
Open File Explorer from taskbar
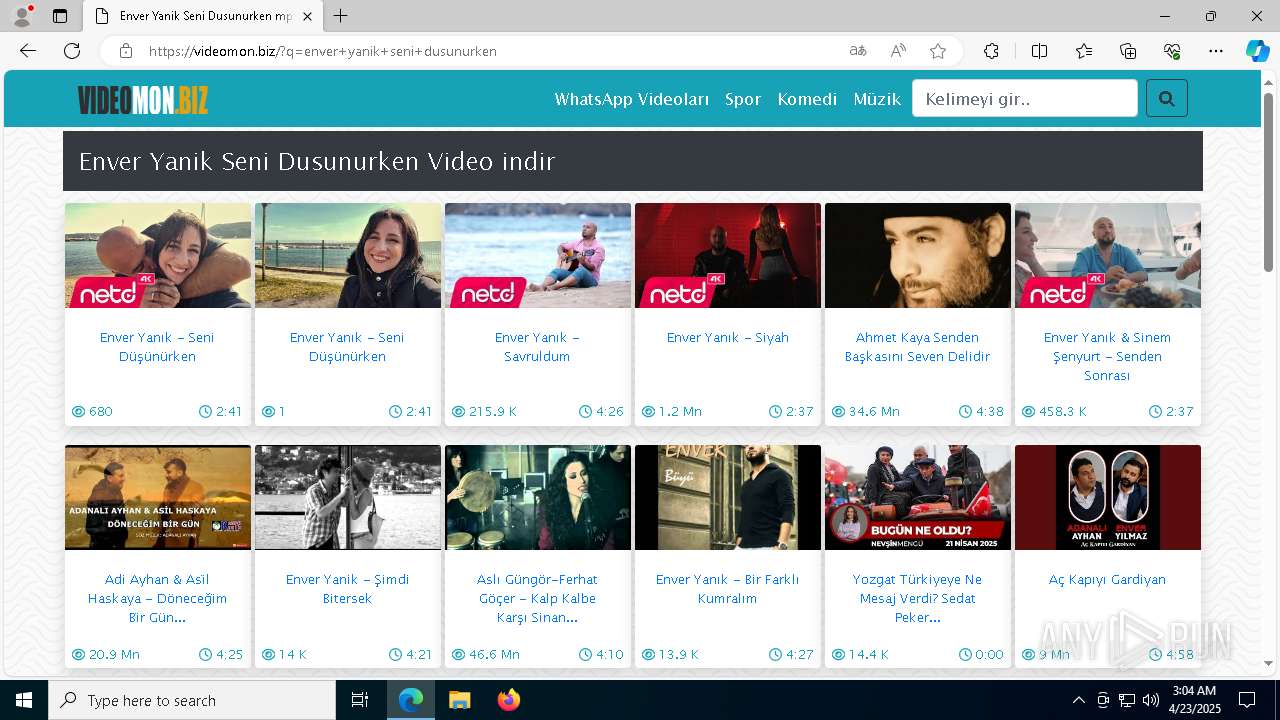[x=459, y=700]
